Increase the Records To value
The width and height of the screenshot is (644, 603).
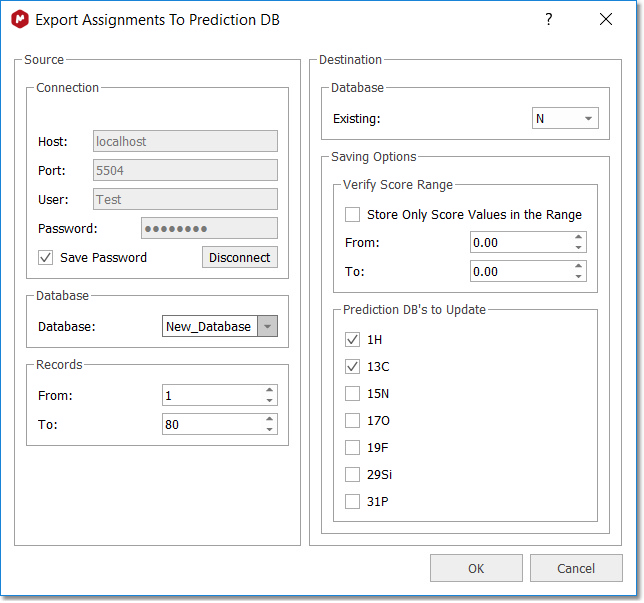pyautogui.click(x=269, y=419)
